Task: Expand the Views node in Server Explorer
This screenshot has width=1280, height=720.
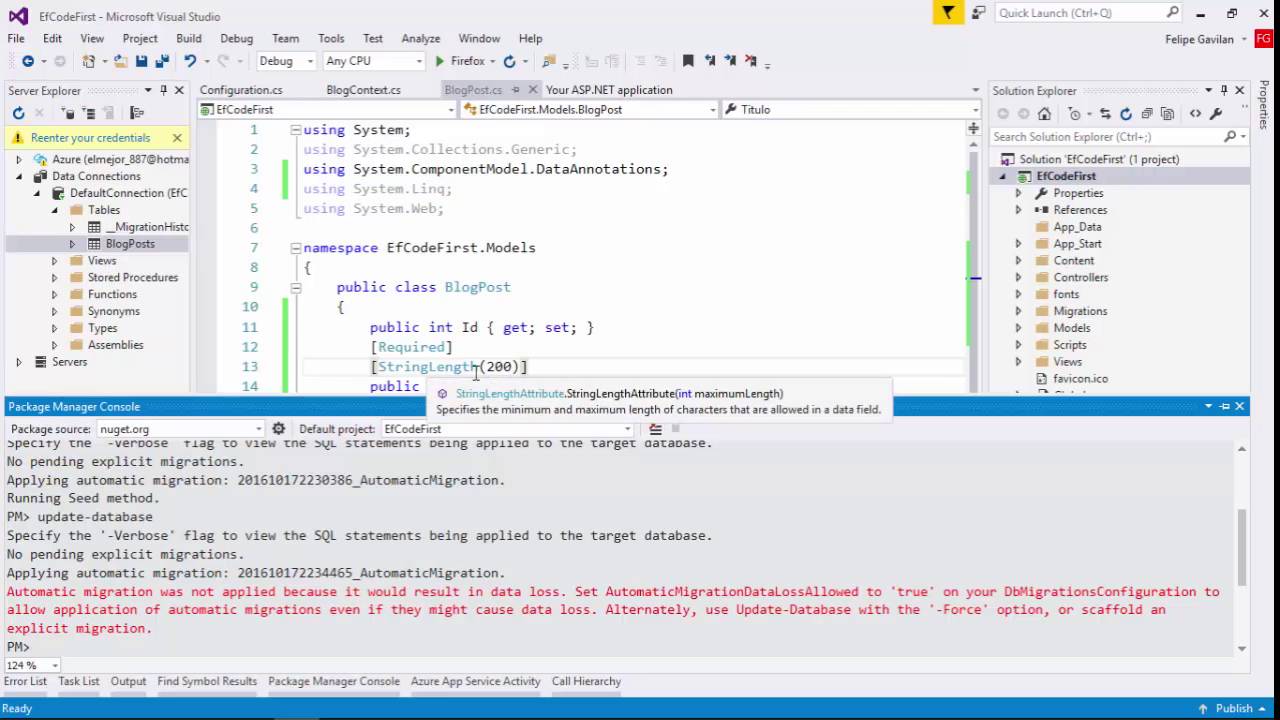Action: pos(55,261)
